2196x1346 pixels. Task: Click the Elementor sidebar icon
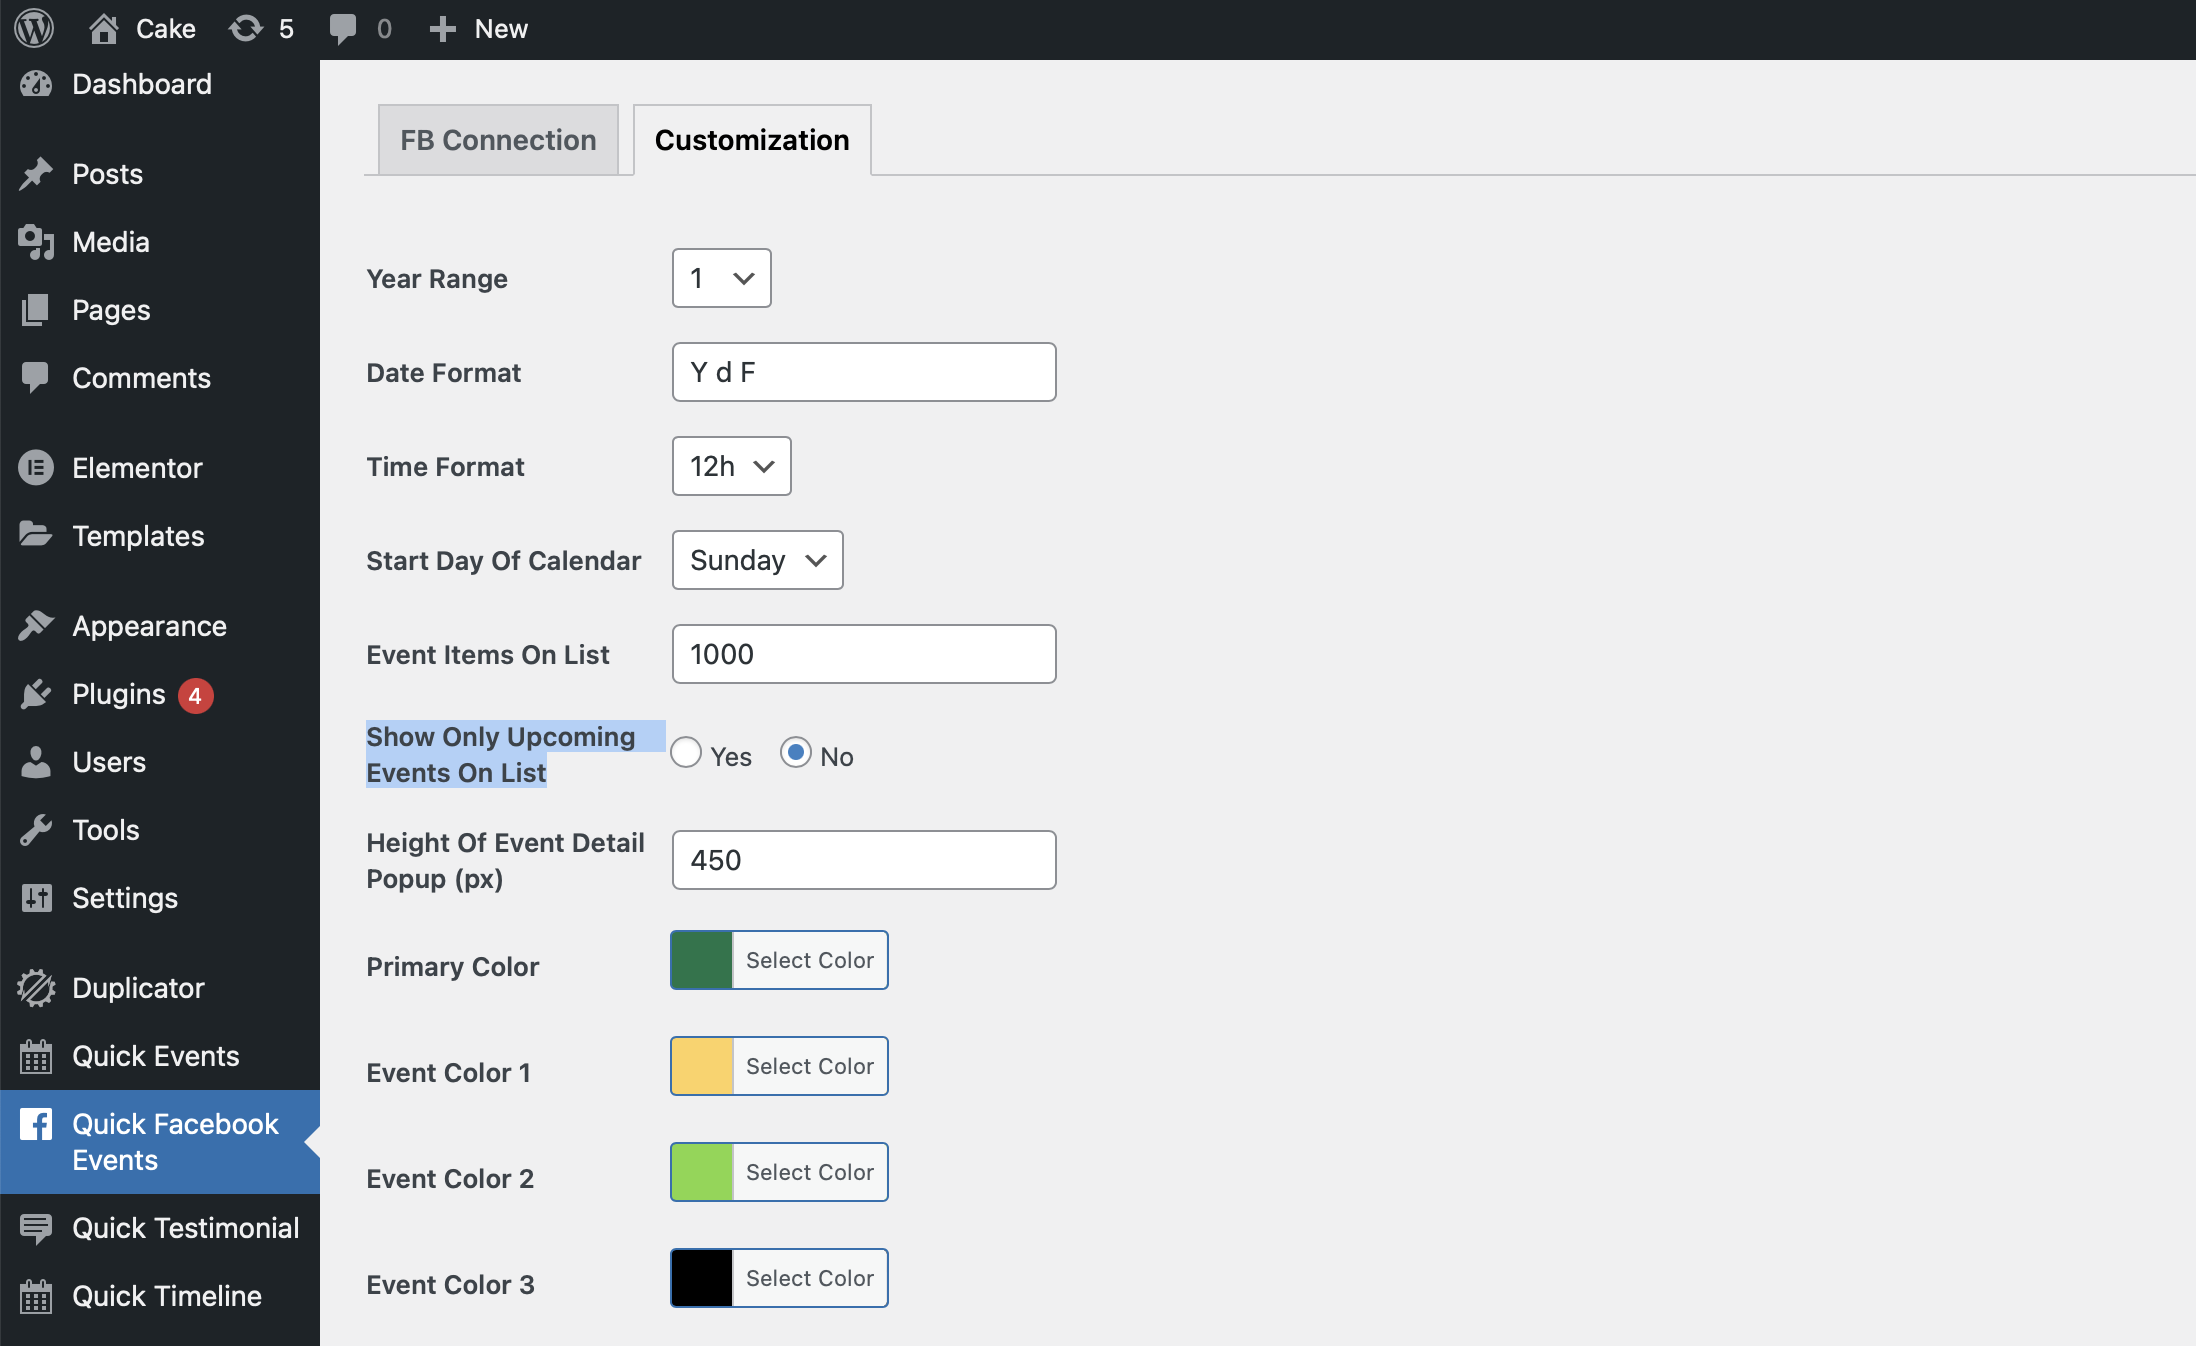click(36, 468)
